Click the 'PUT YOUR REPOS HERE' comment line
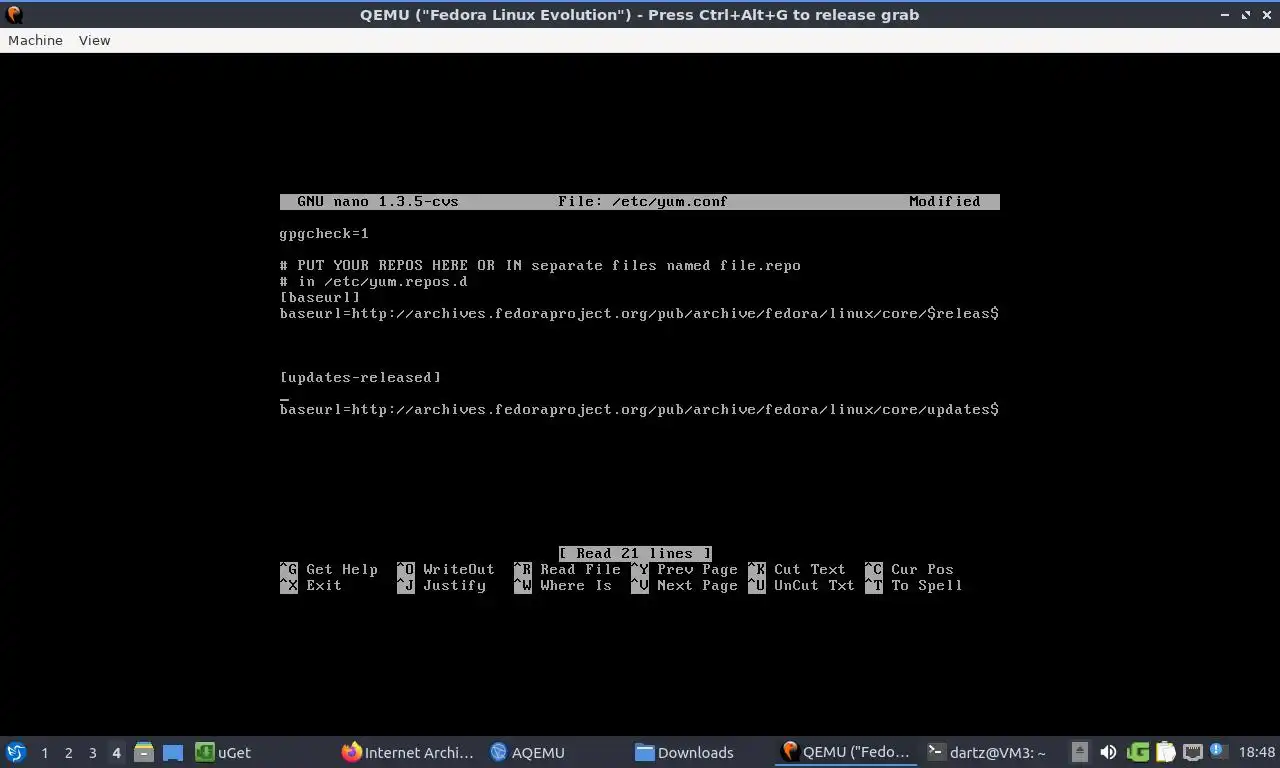The image size is (1280, 768). pos(540,265)
